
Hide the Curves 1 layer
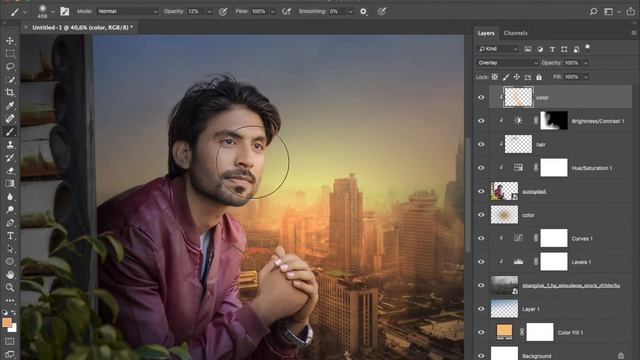click(x=481, y=238)
